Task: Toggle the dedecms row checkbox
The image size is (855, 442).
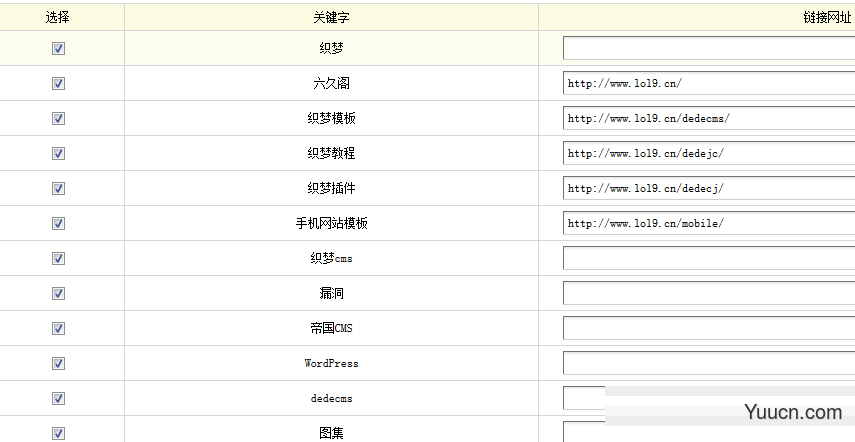Action: (x=58, y=398)
